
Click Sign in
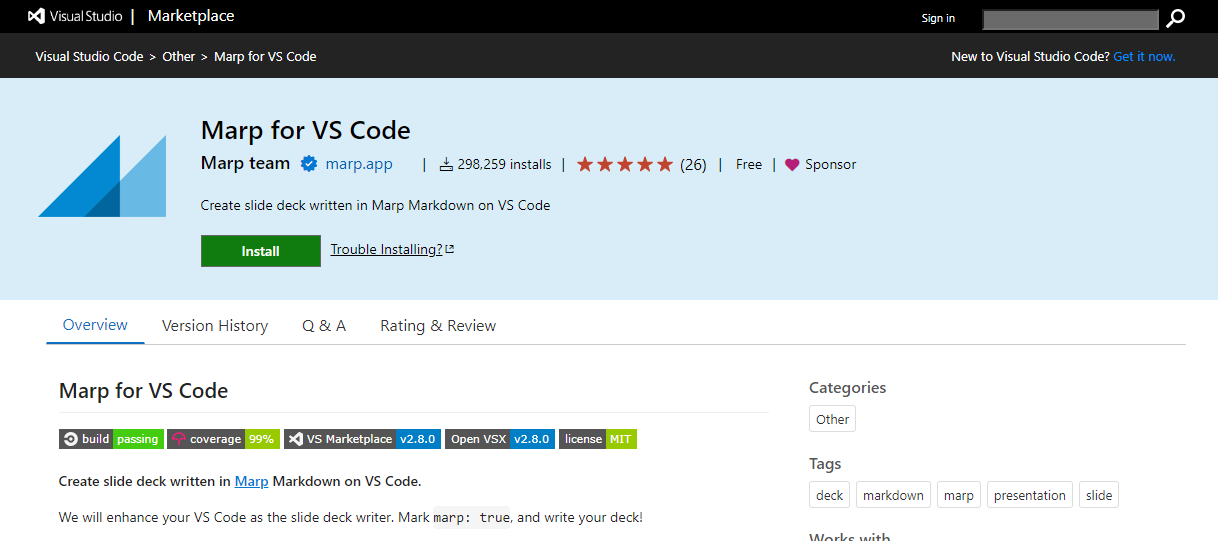[938, 18]
